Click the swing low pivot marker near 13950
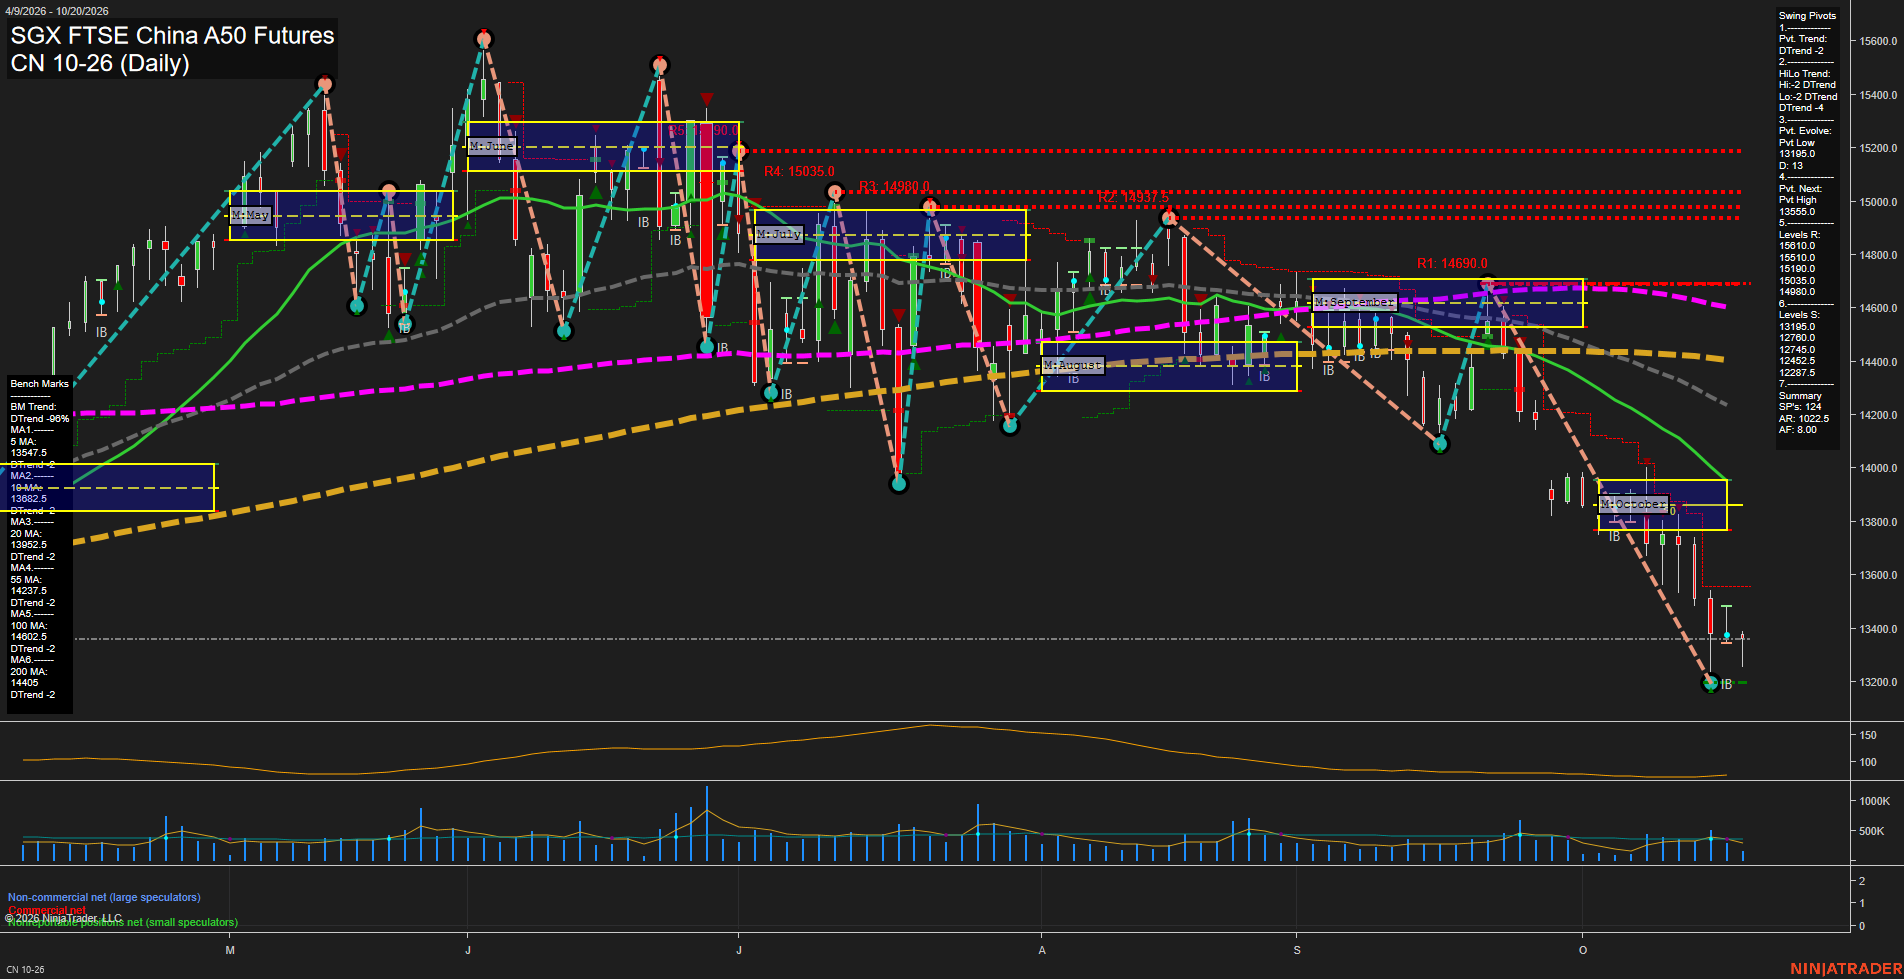Image resolution: width=1904 pixels, height=979 pixels. 898,485
